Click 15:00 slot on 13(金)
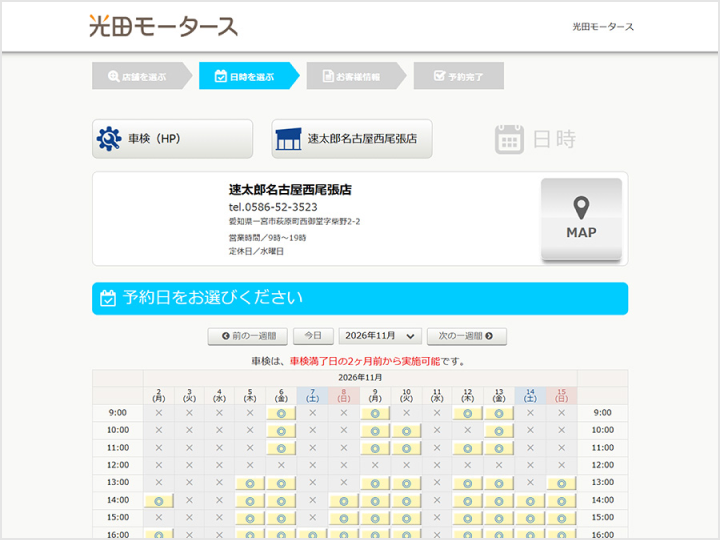Image resolution: width=720 pixels, height=540 pixels. [x=499, y=518]
